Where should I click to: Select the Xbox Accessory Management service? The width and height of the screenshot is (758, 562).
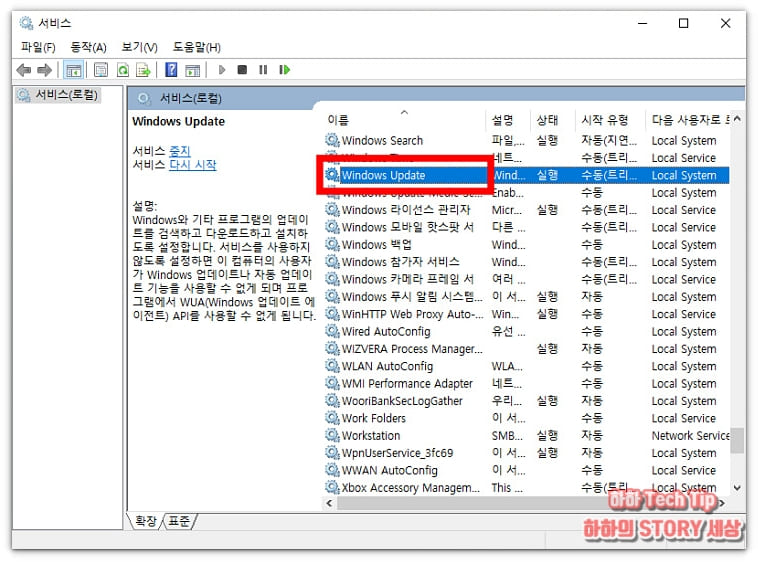527,488
